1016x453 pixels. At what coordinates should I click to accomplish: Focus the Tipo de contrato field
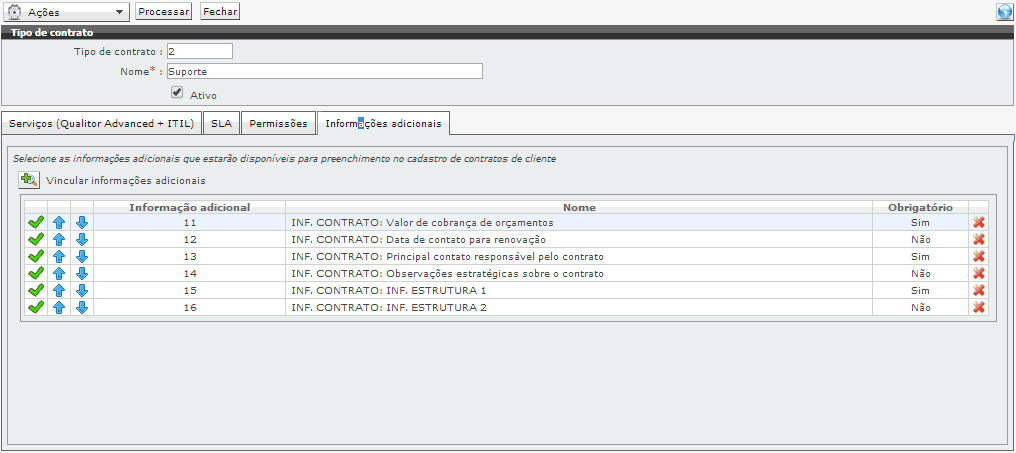(x=199, y=51)
